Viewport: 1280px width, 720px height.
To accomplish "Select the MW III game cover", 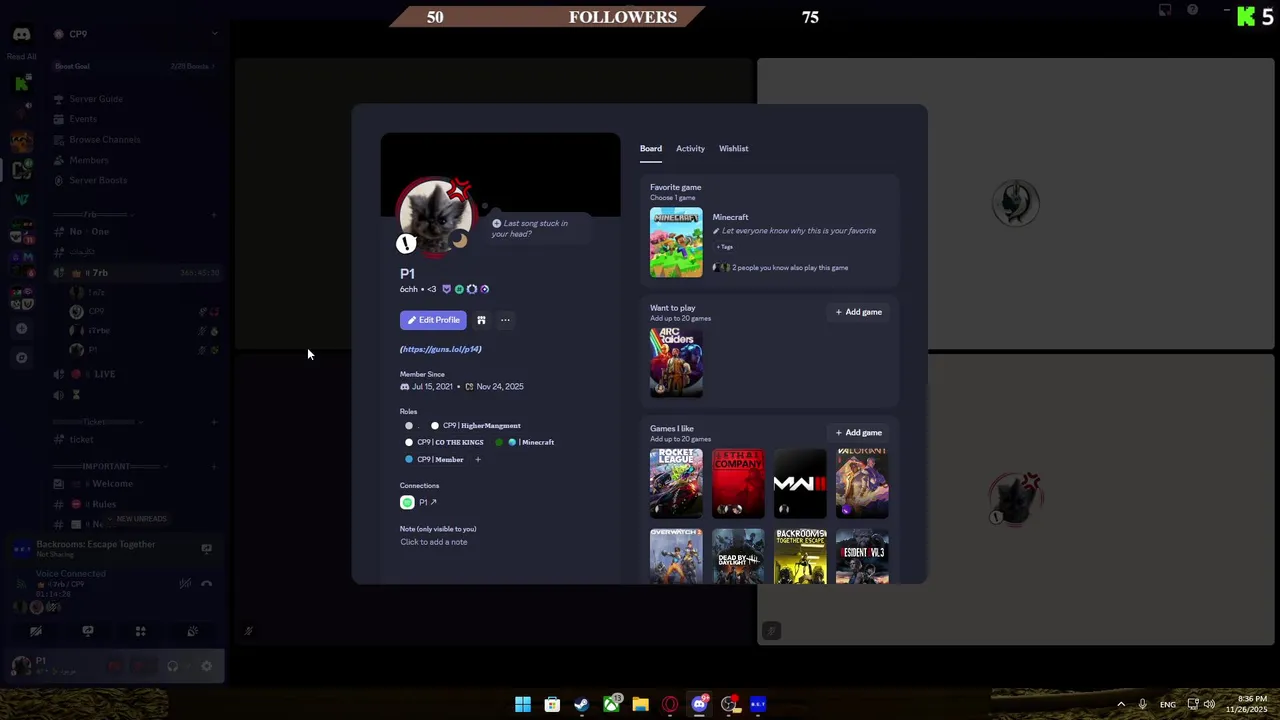I will click(800, 484).
